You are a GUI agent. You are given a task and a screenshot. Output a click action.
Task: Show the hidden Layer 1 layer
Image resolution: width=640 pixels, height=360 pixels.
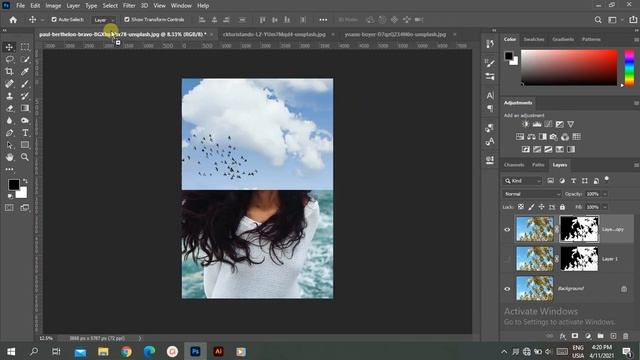[507, 259]
